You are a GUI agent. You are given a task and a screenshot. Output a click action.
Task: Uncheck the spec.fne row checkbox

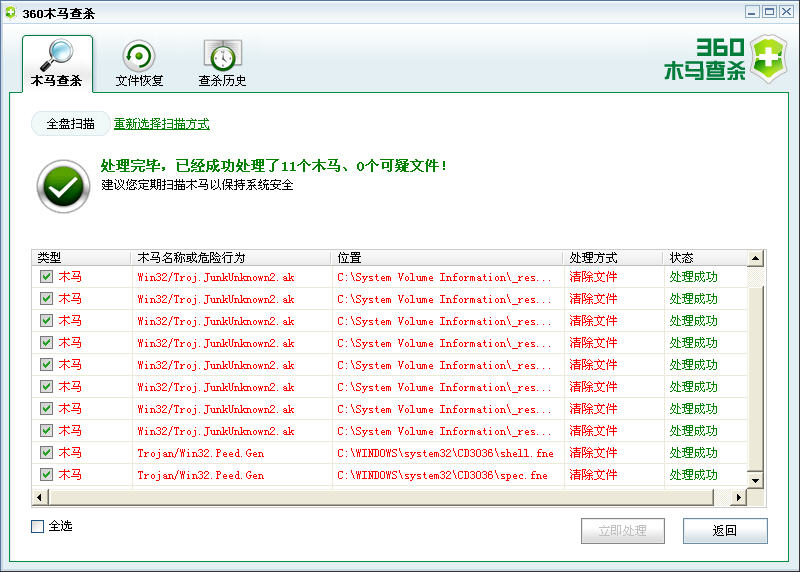(x=46, y=475)
